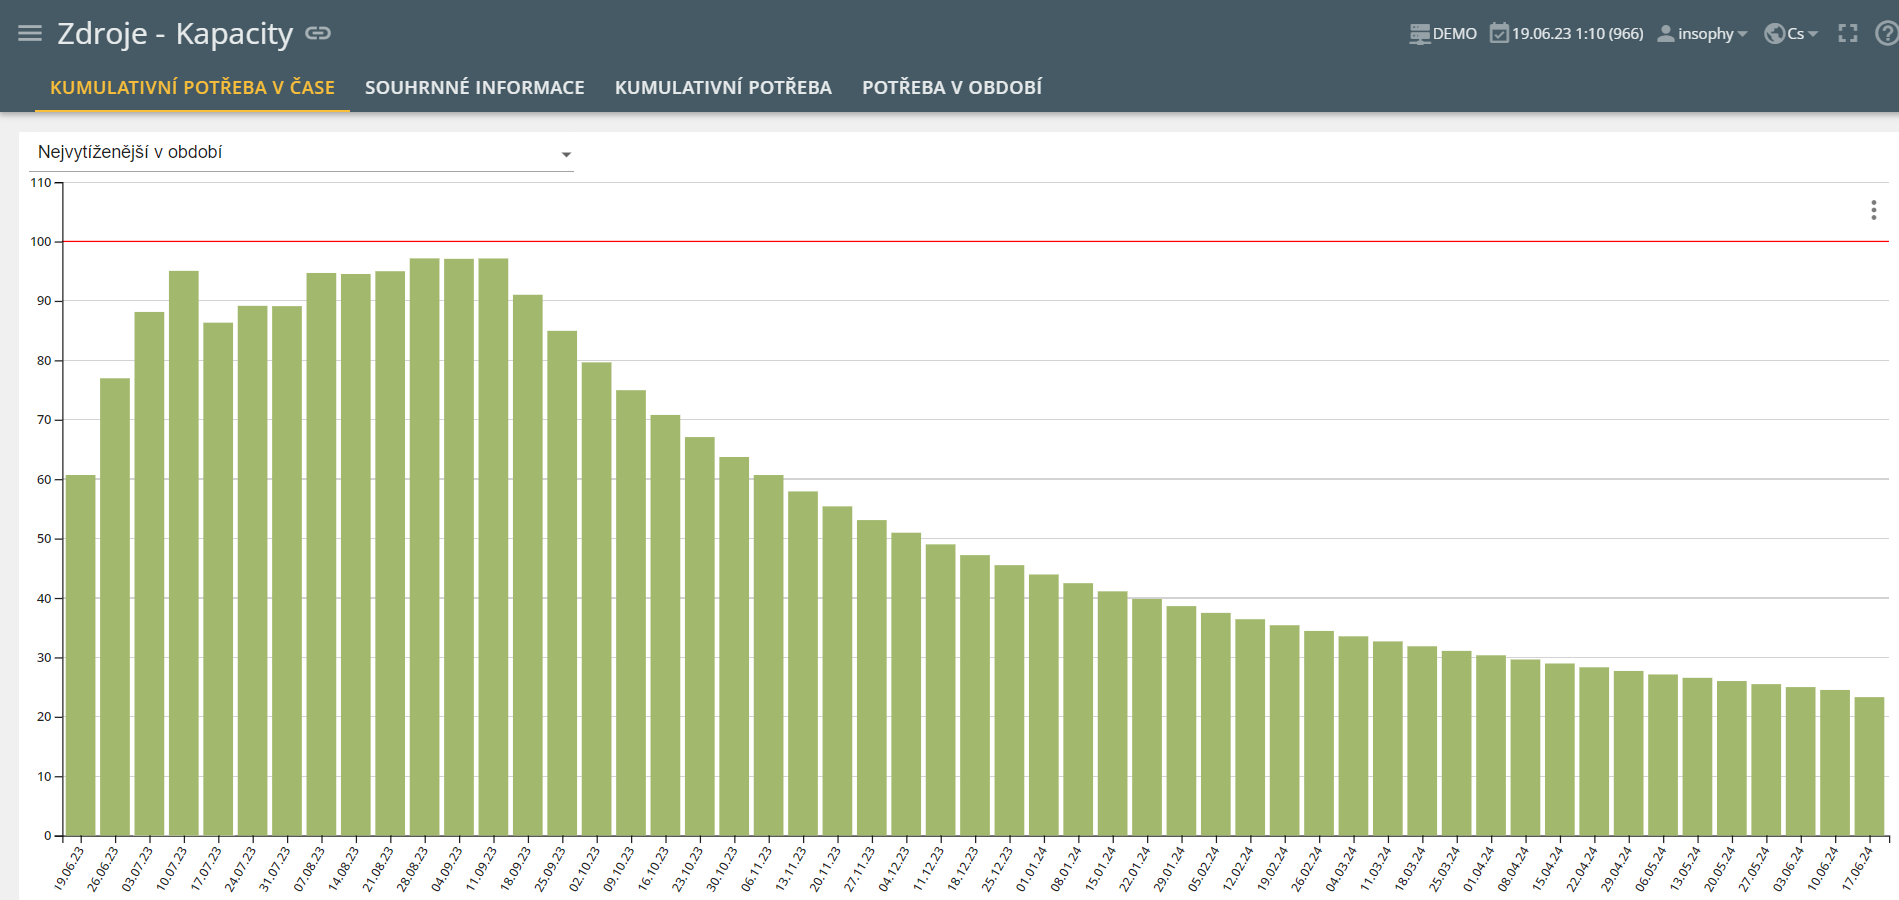The image size is (1899, 900).
Task: Click the DEMO server icon
Action: click(x=1419, y=34)
